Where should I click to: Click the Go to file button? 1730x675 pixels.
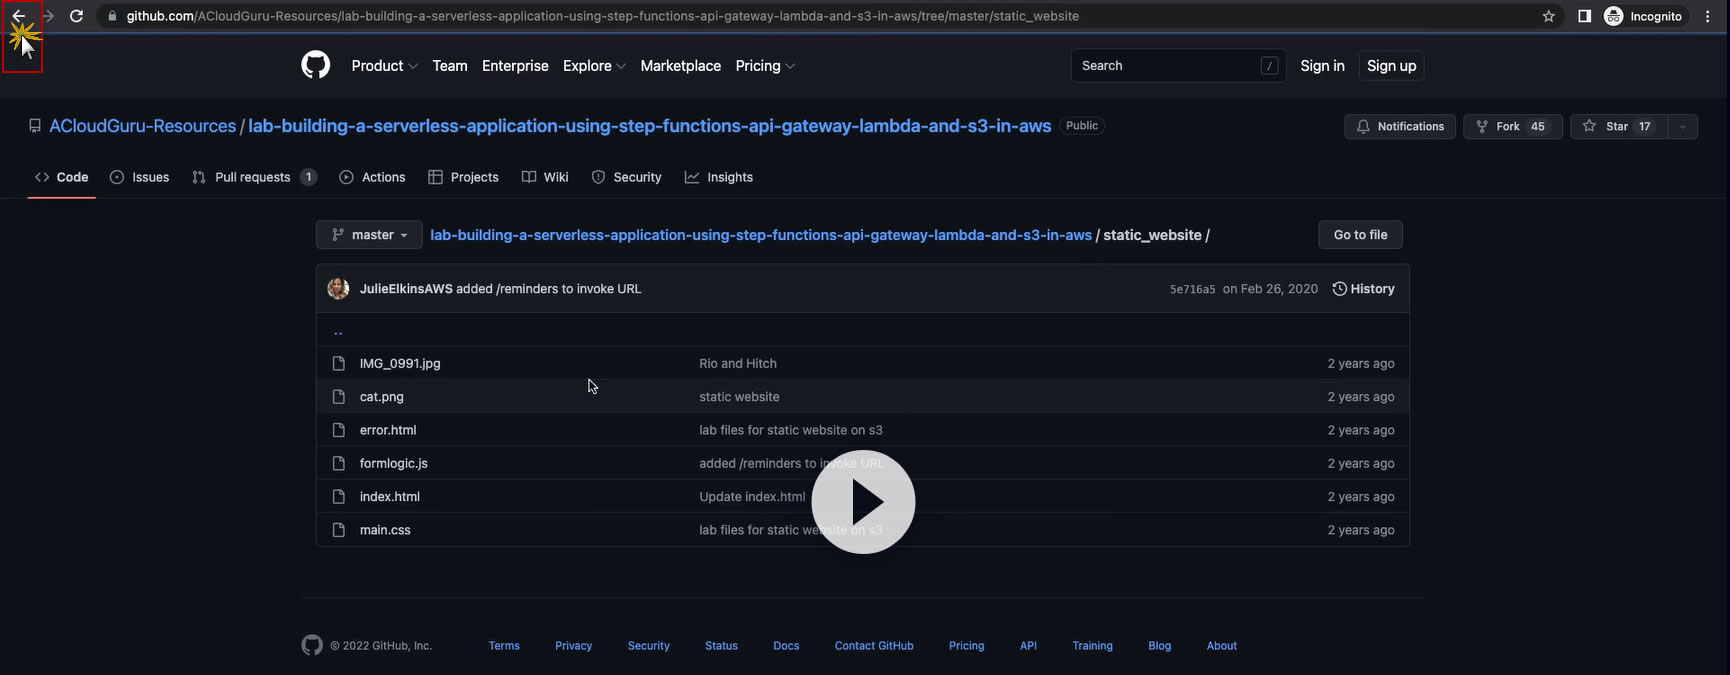tap(1360, 235)
